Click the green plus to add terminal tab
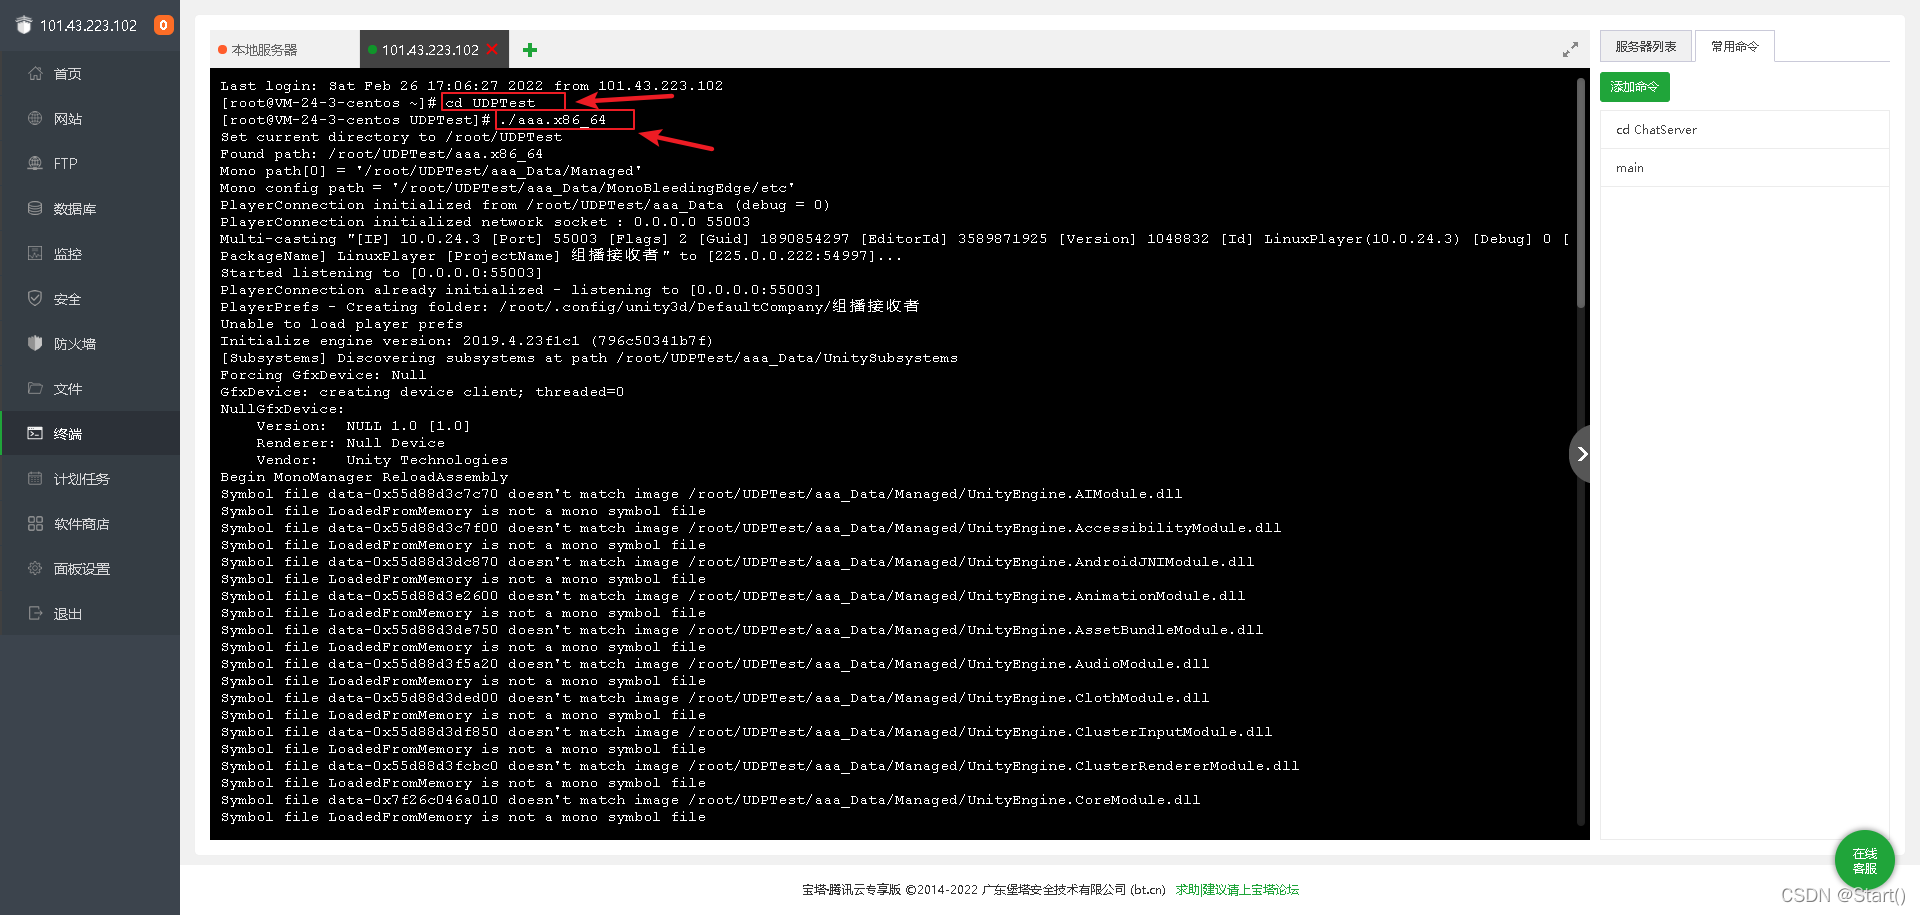This screenshot has width=1920, height=915. pos(530,50)
